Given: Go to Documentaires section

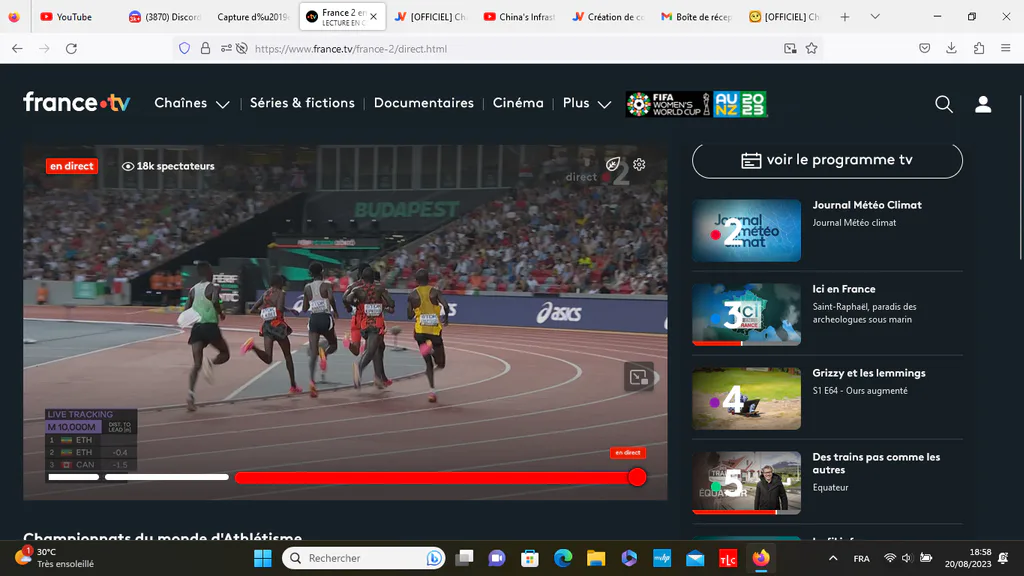Looking at the screenshot, I should [424, 103].
